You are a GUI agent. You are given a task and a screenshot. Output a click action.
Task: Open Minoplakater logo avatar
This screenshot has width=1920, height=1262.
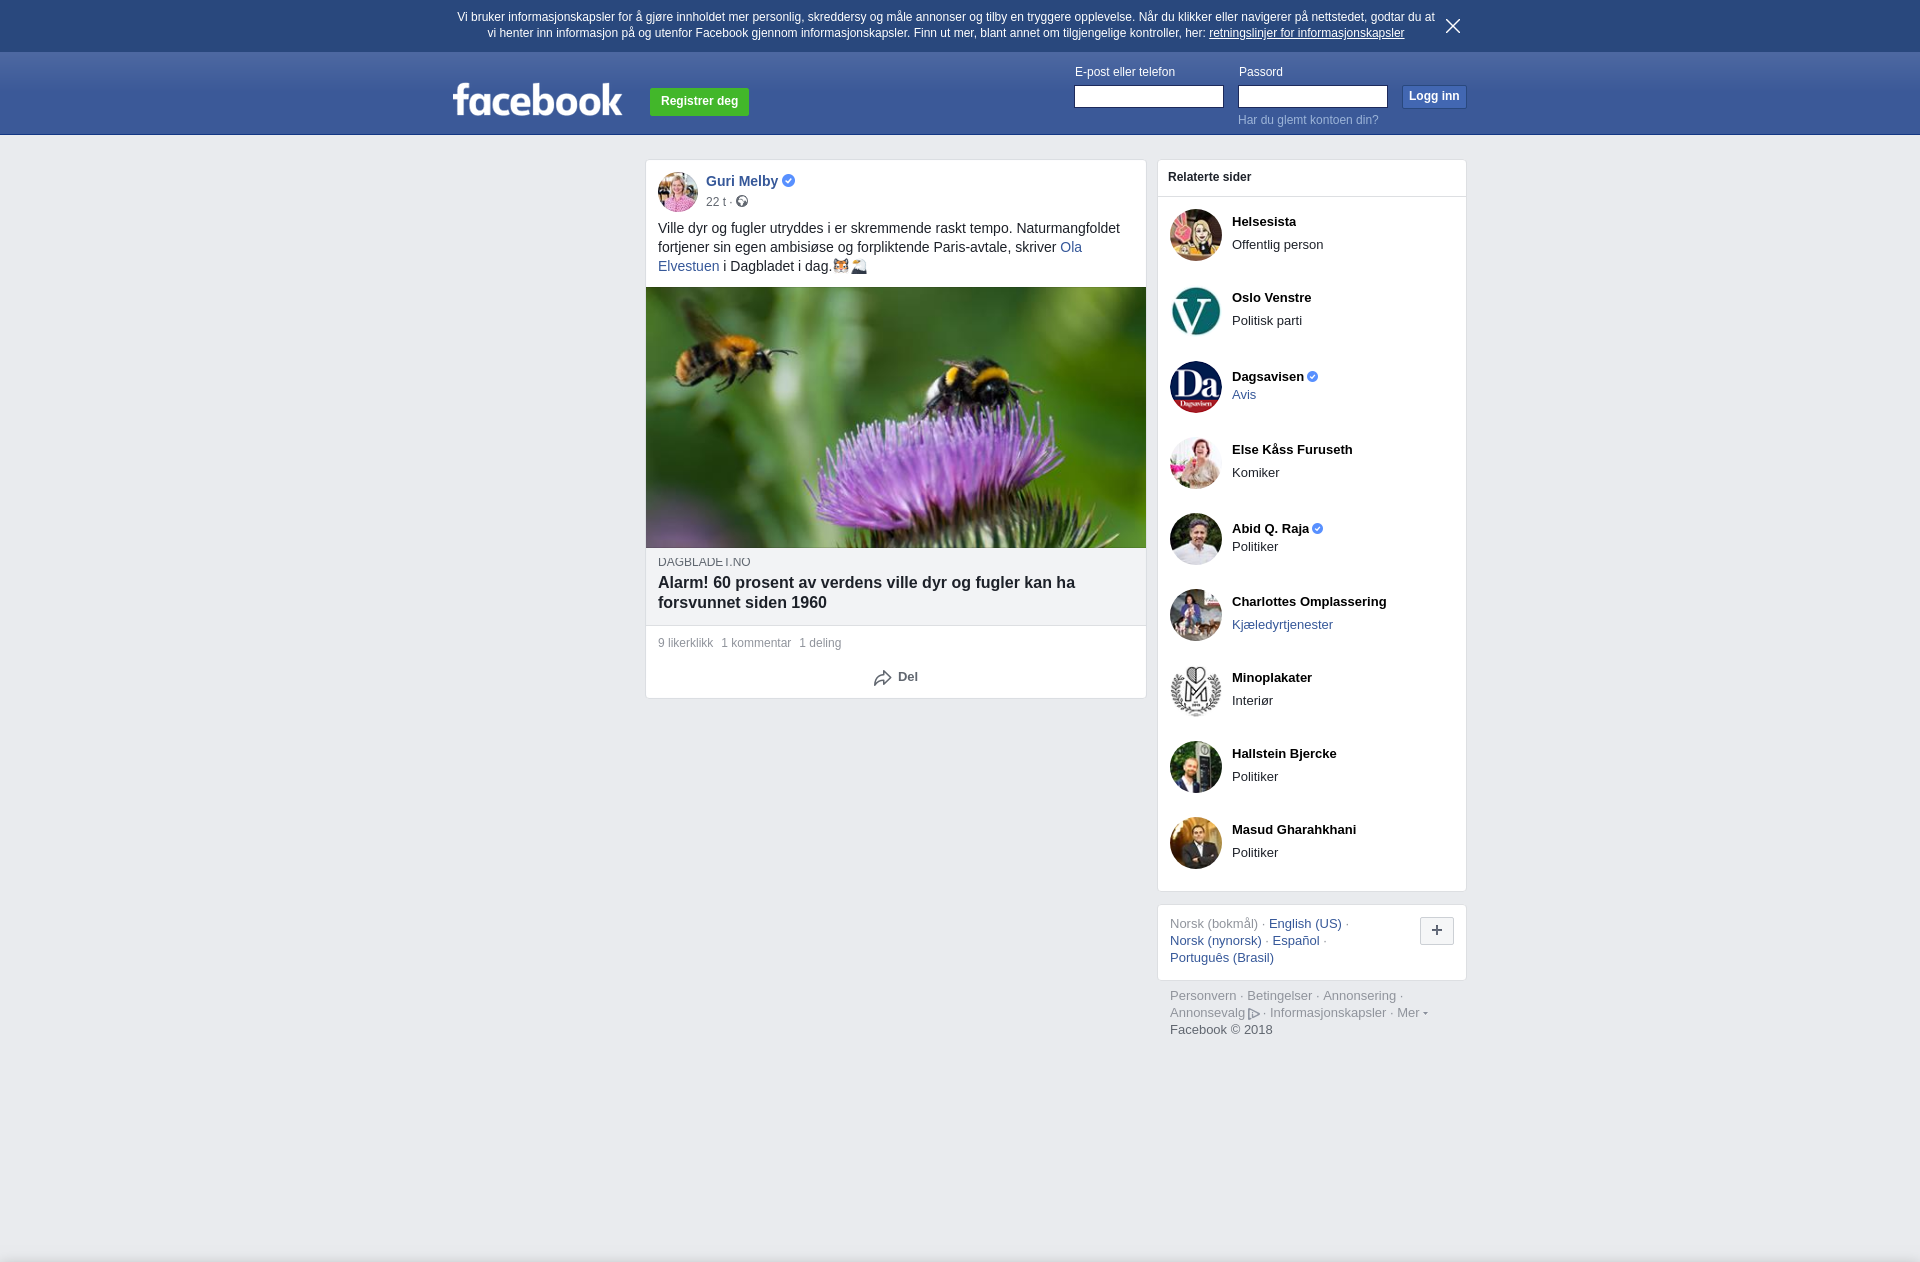click(1196, 691)
